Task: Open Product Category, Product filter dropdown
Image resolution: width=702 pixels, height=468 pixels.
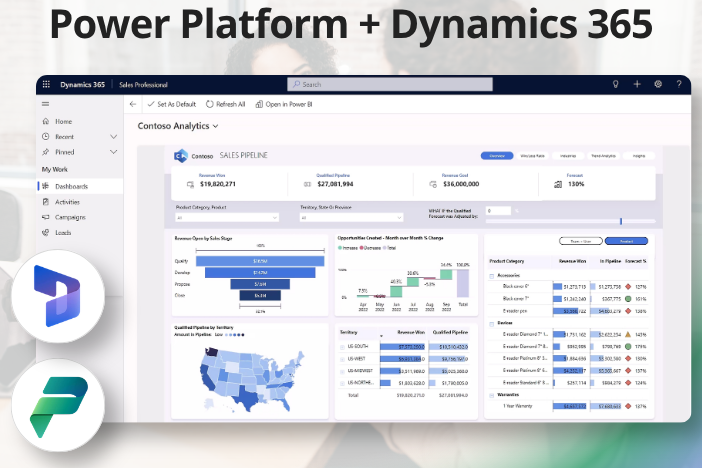Action: pos(227,217)
